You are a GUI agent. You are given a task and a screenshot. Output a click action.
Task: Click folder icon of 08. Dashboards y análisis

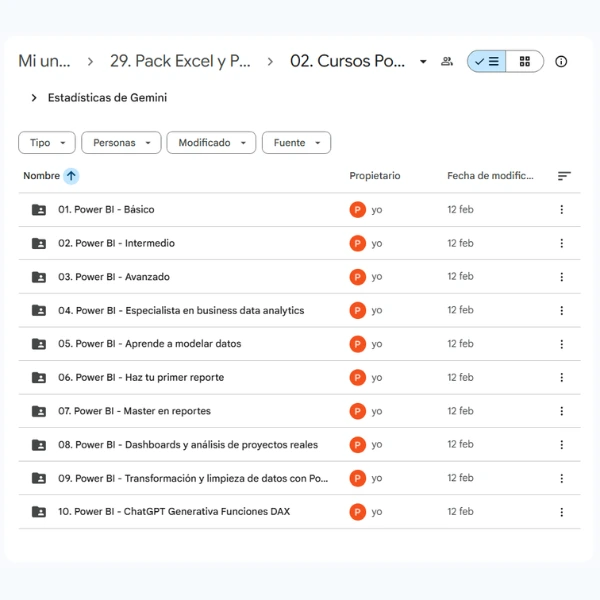pyautogui.click(x=39, y=445)
